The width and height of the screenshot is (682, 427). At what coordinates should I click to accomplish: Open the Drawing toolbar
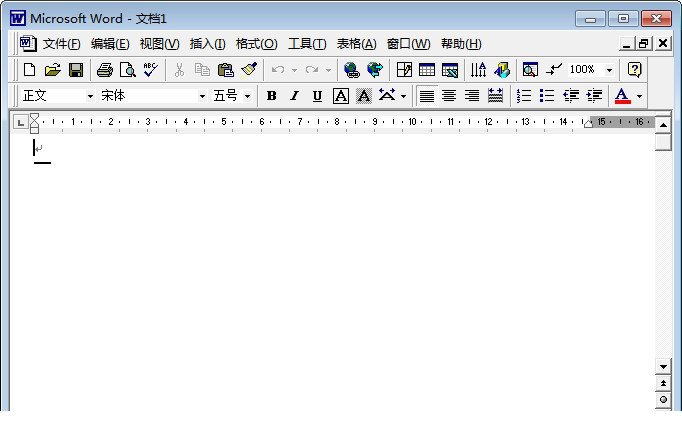tap(501, 70)
